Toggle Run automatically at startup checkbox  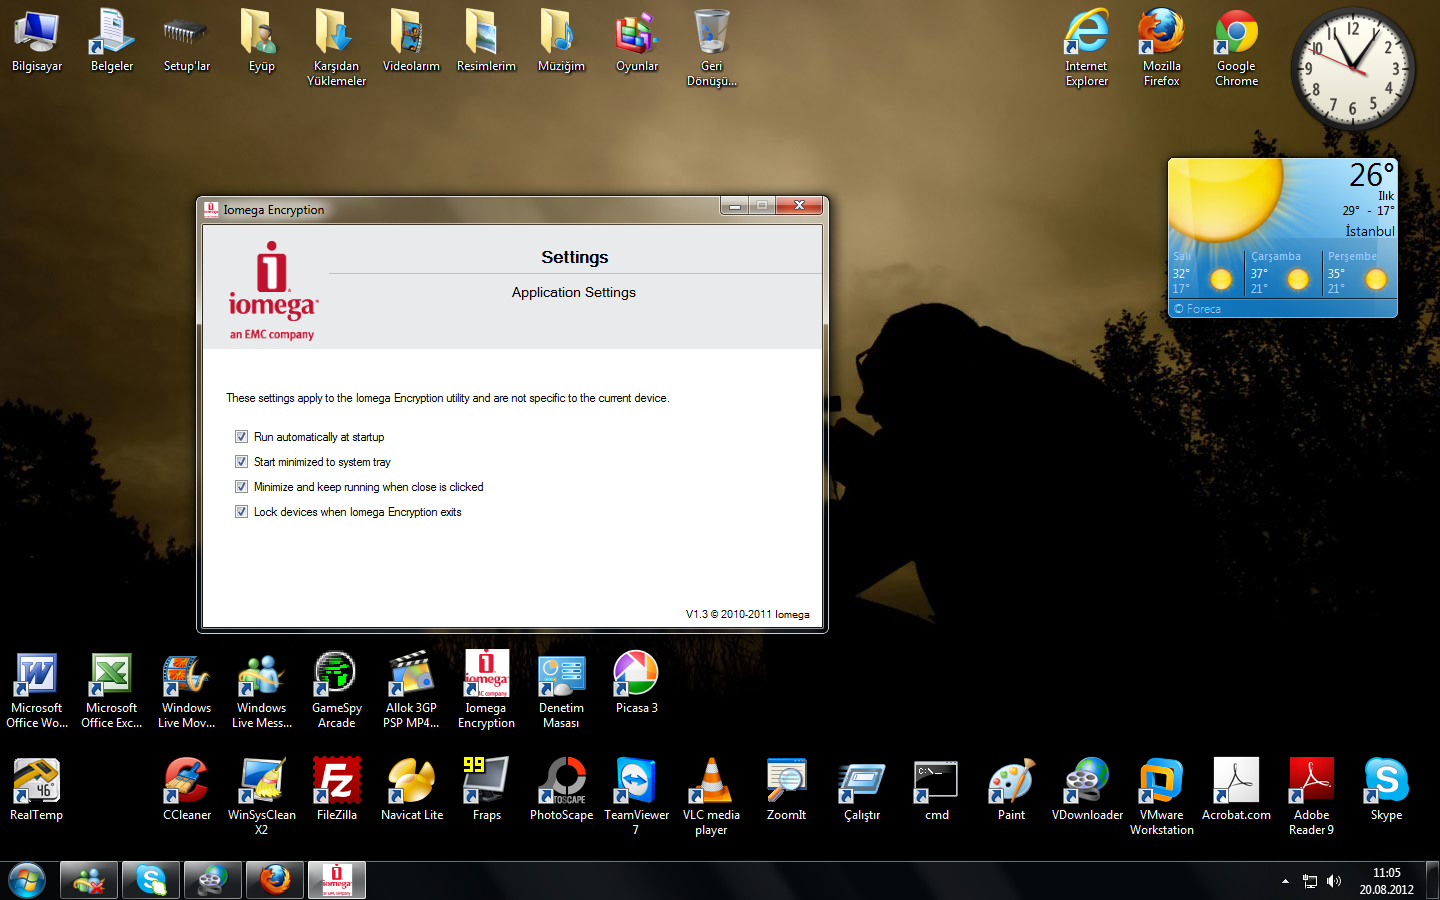pos(241,437)
